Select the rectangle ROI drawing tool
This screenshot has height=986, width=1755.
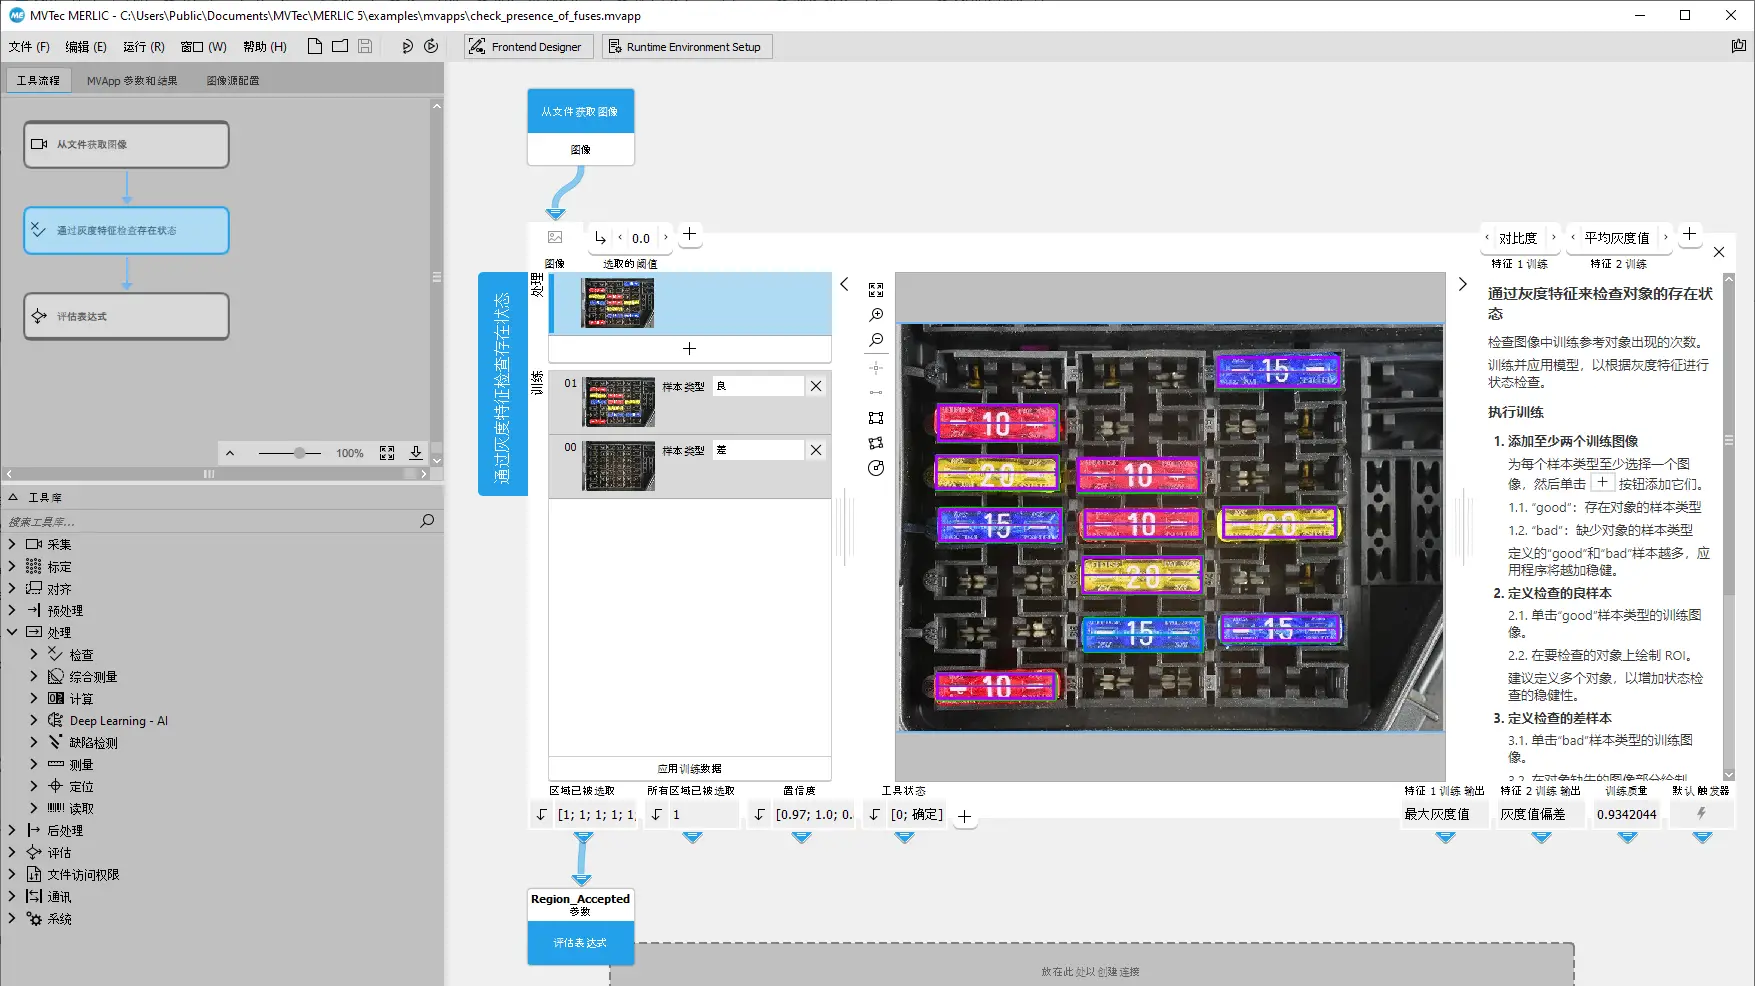tap(876, 417)
